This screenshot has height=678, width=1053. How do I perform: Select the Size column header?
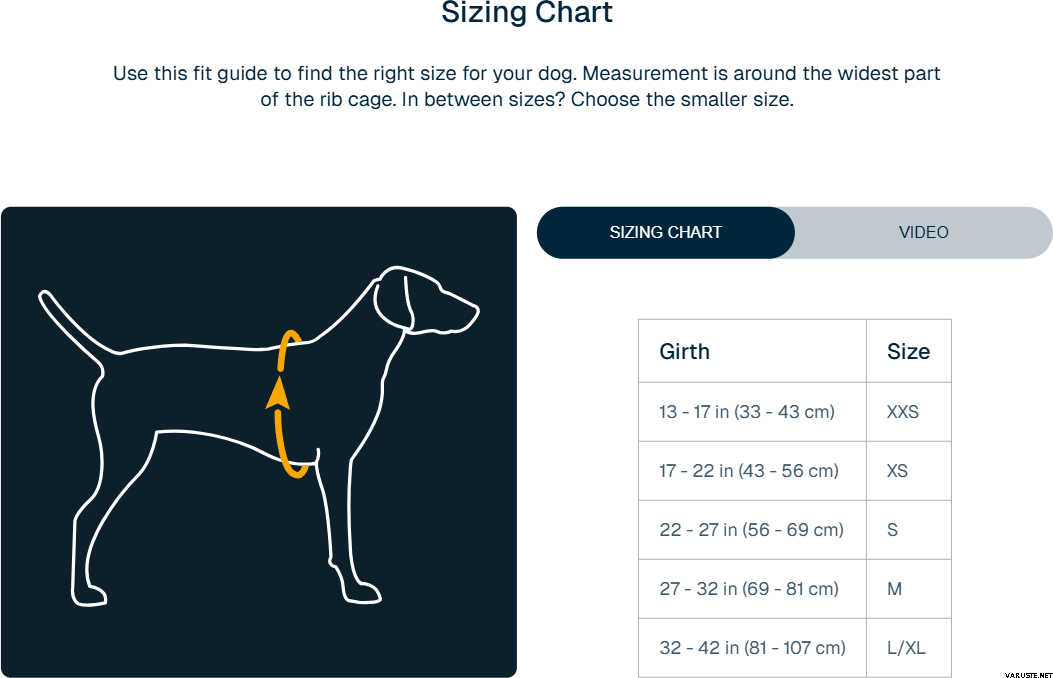[908, 351]
